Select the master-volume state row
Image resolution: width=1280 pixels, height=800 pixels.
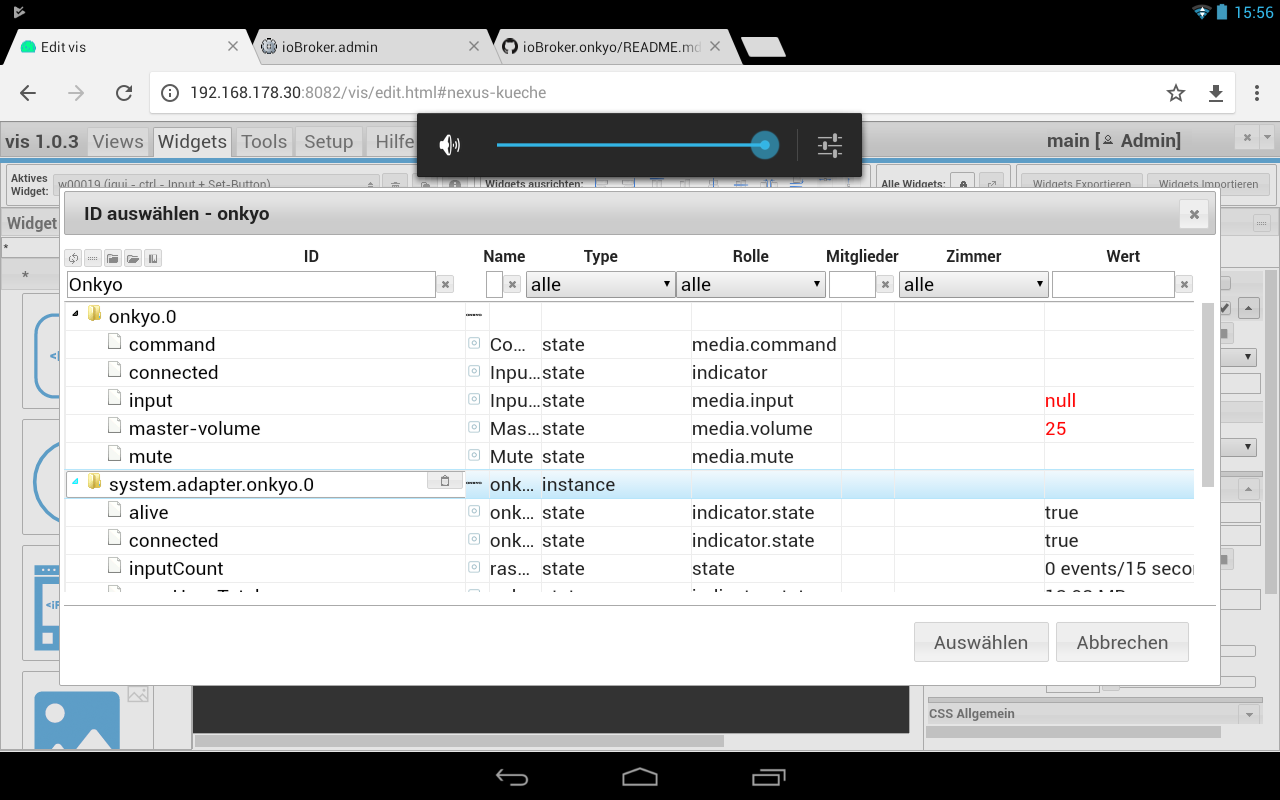(630, 428)
